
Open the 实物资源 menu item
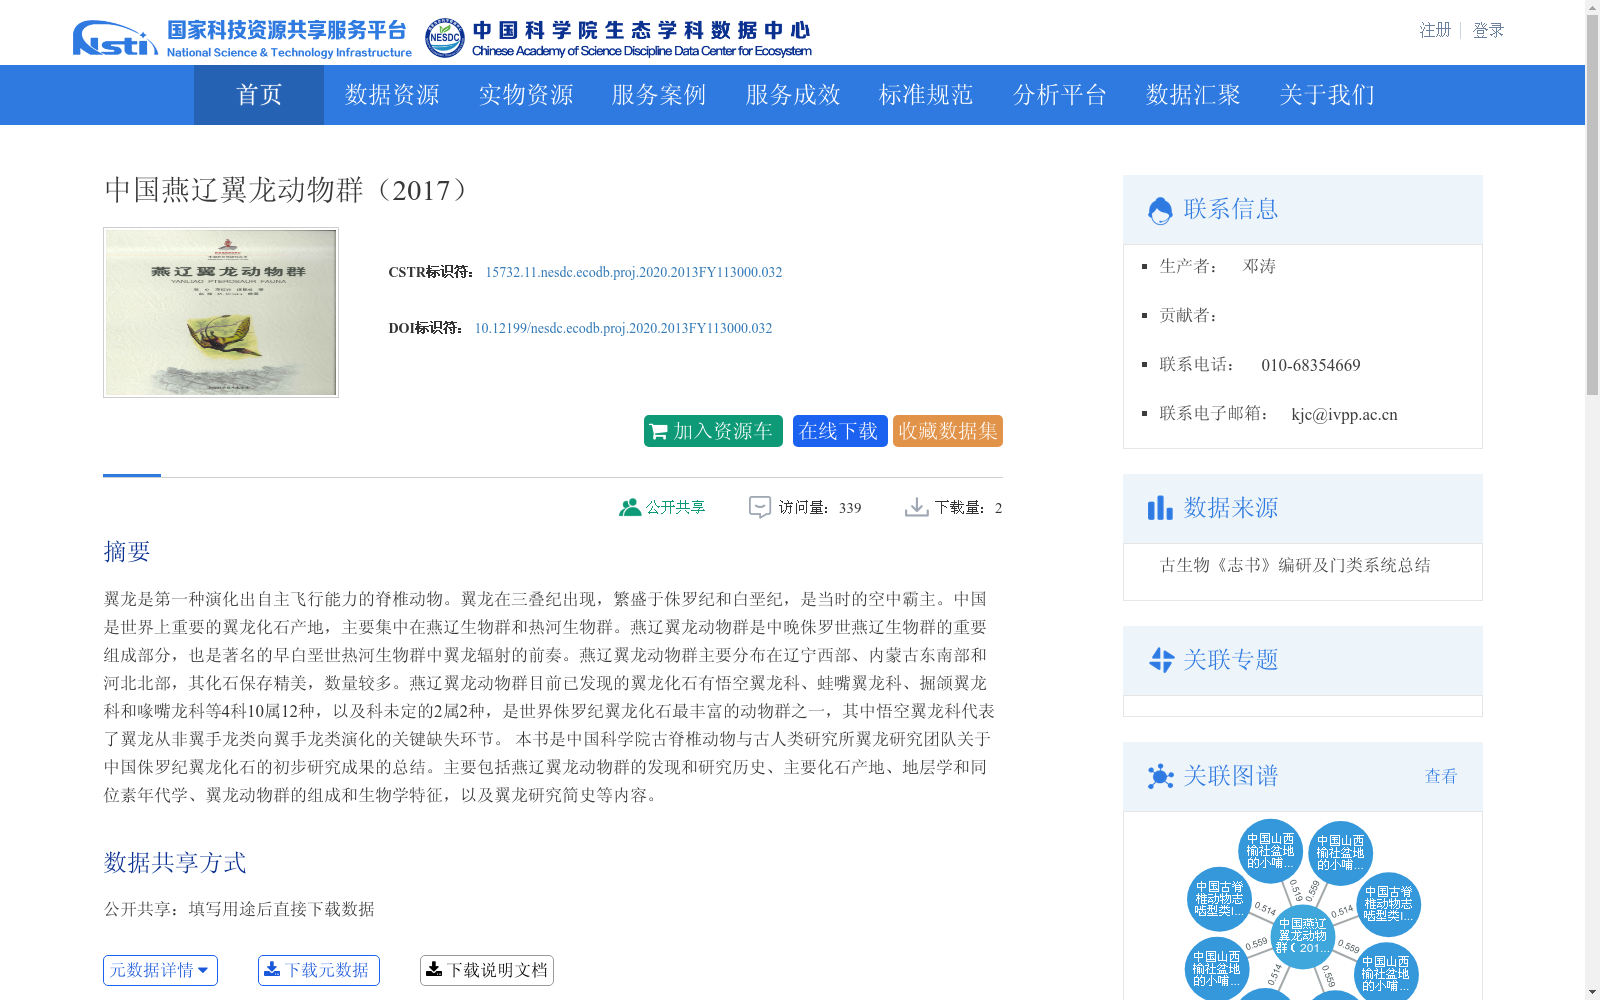click(526, 95)
